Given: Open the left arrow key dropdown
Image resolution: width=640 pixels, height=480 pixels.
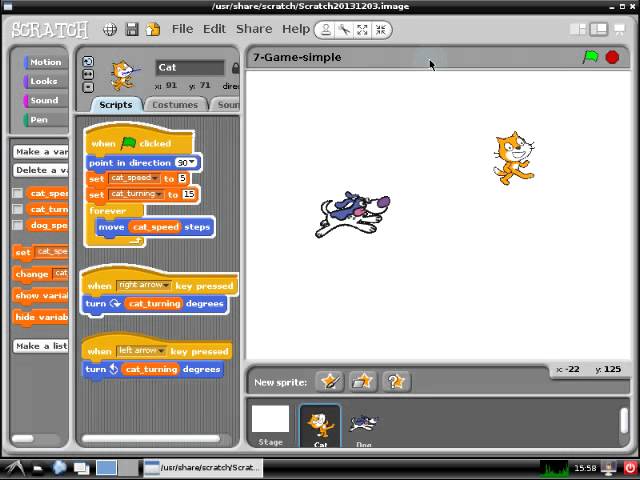Looking at the screenshot, I should (161, 351).
